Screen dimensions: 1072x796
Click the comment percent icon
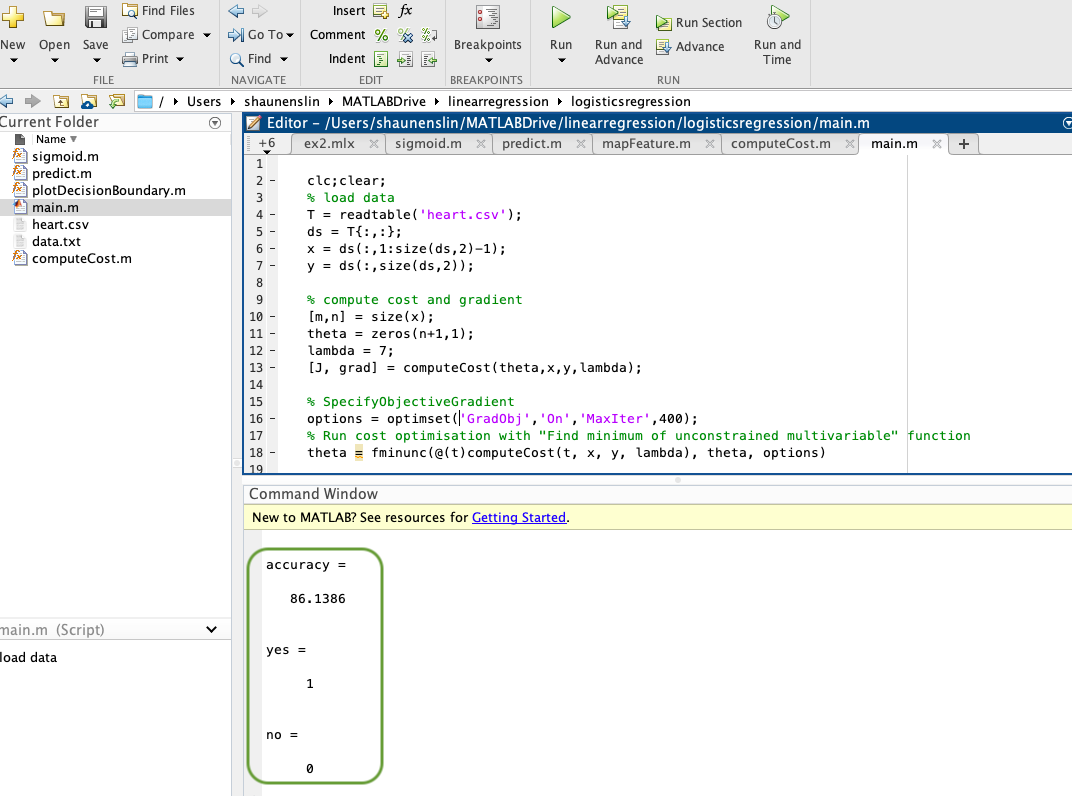pos(381,35)
